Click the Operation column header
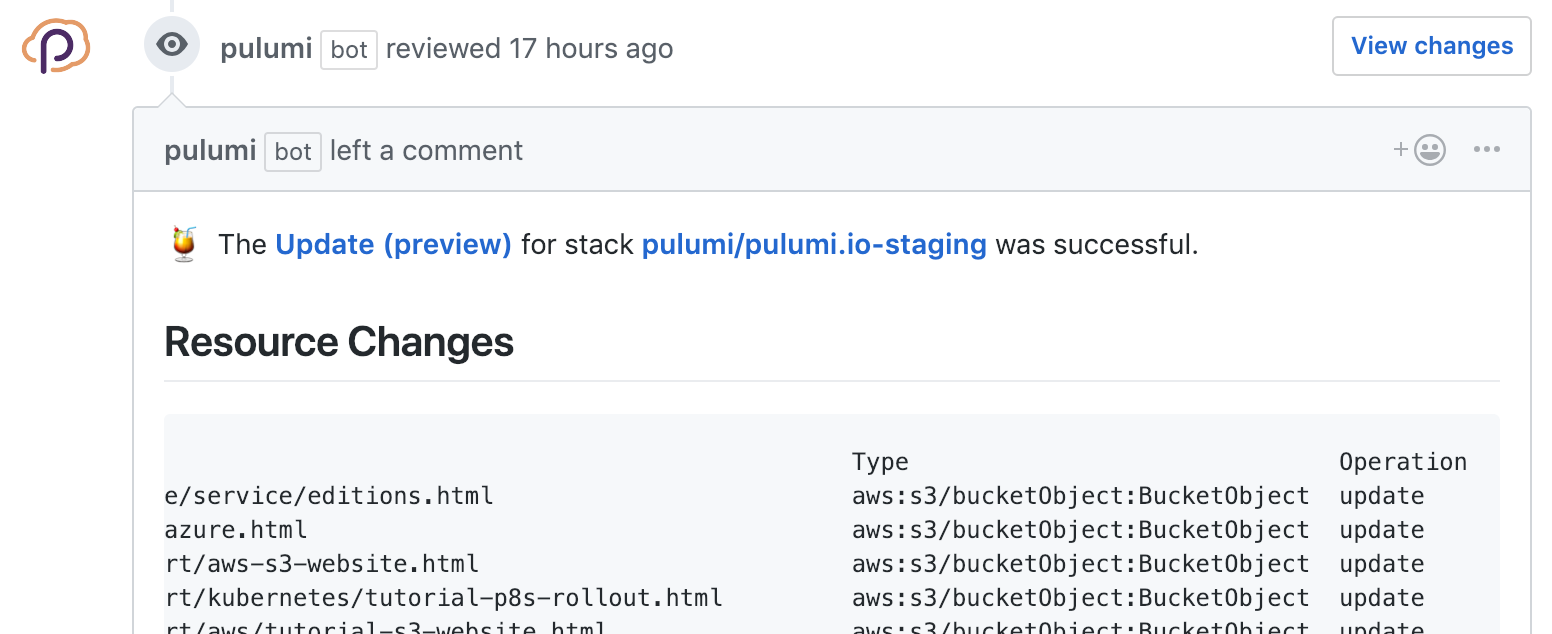Image resolution: width=1552 pixels, height=634 pixels. (1403, 461)
